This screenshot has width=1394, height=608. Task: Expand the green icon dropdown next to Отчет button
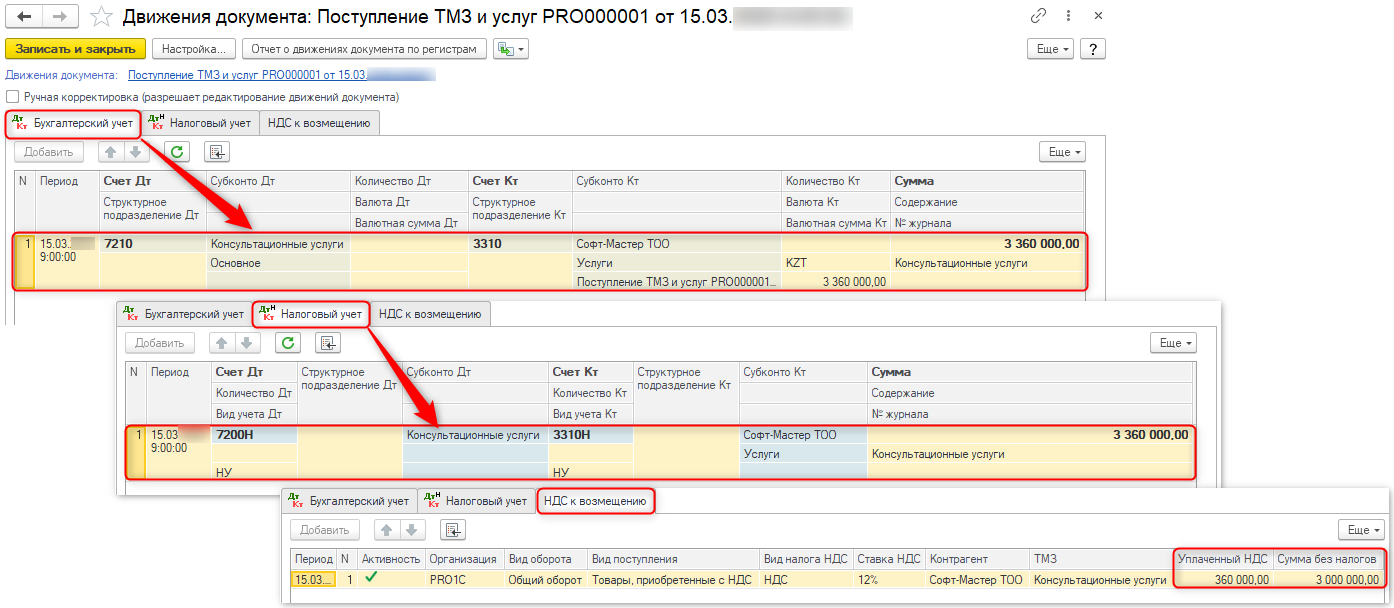512,49
